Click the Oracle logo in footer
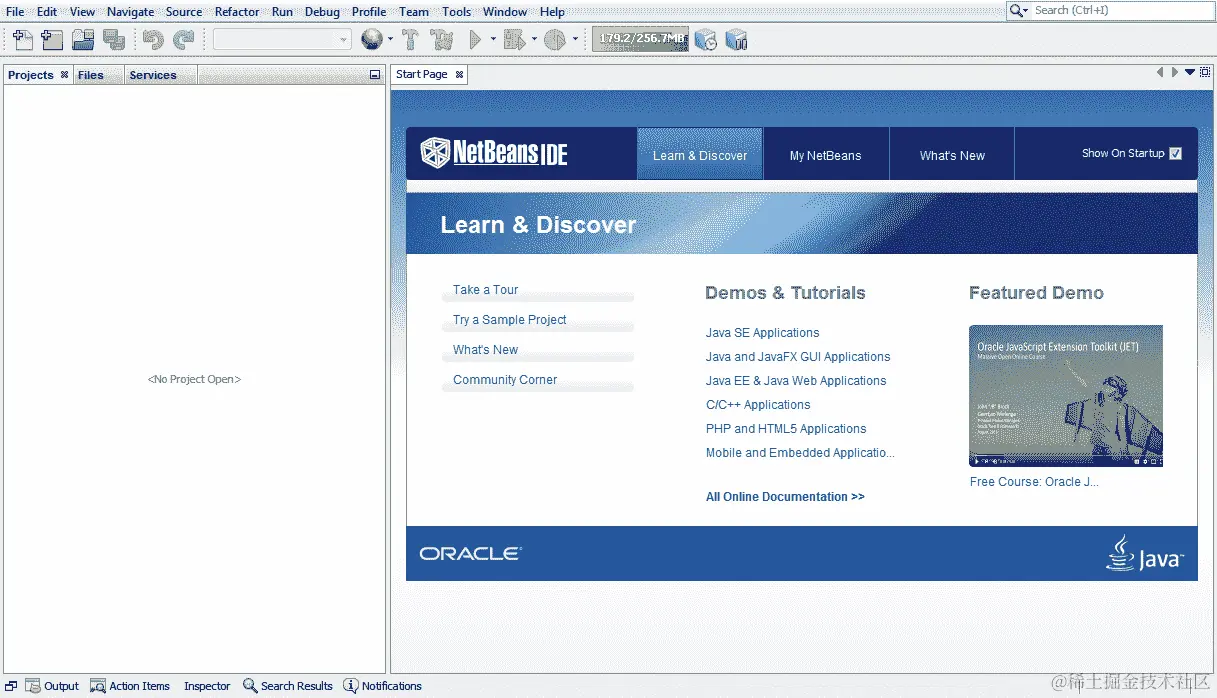 coord(470,554)
